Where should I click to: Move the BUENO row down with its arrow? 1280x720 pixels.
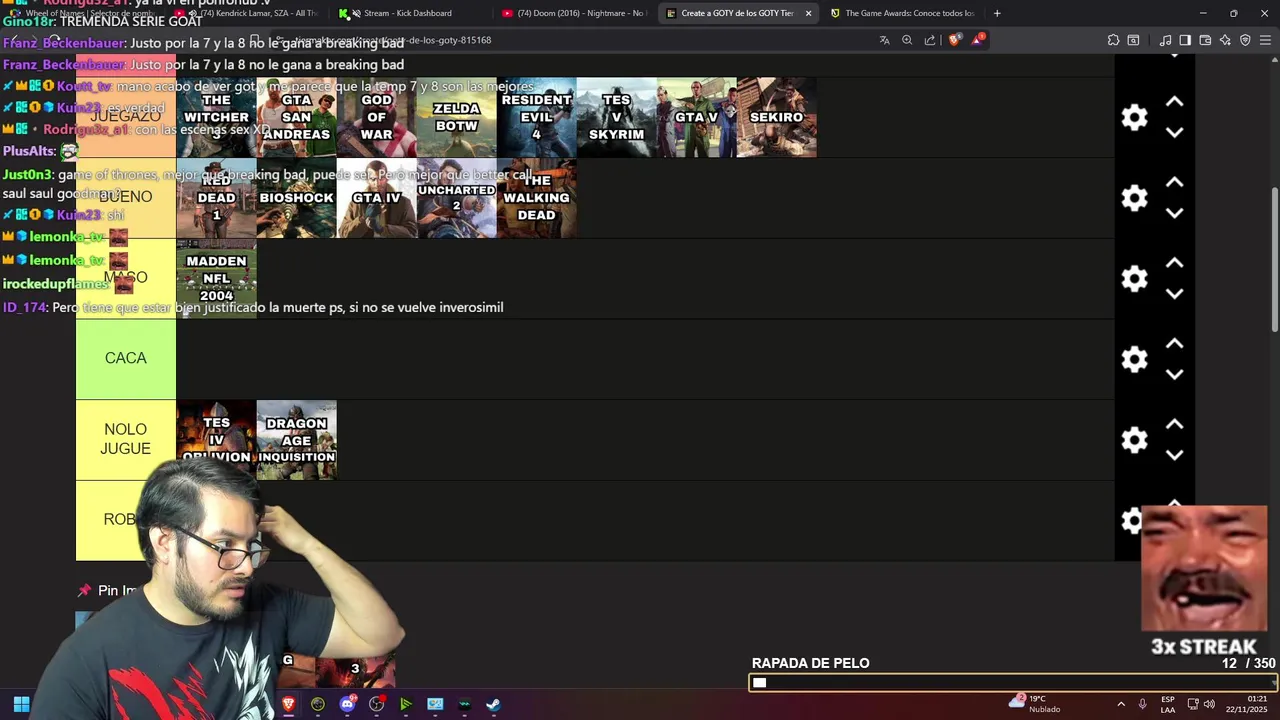1175,213
